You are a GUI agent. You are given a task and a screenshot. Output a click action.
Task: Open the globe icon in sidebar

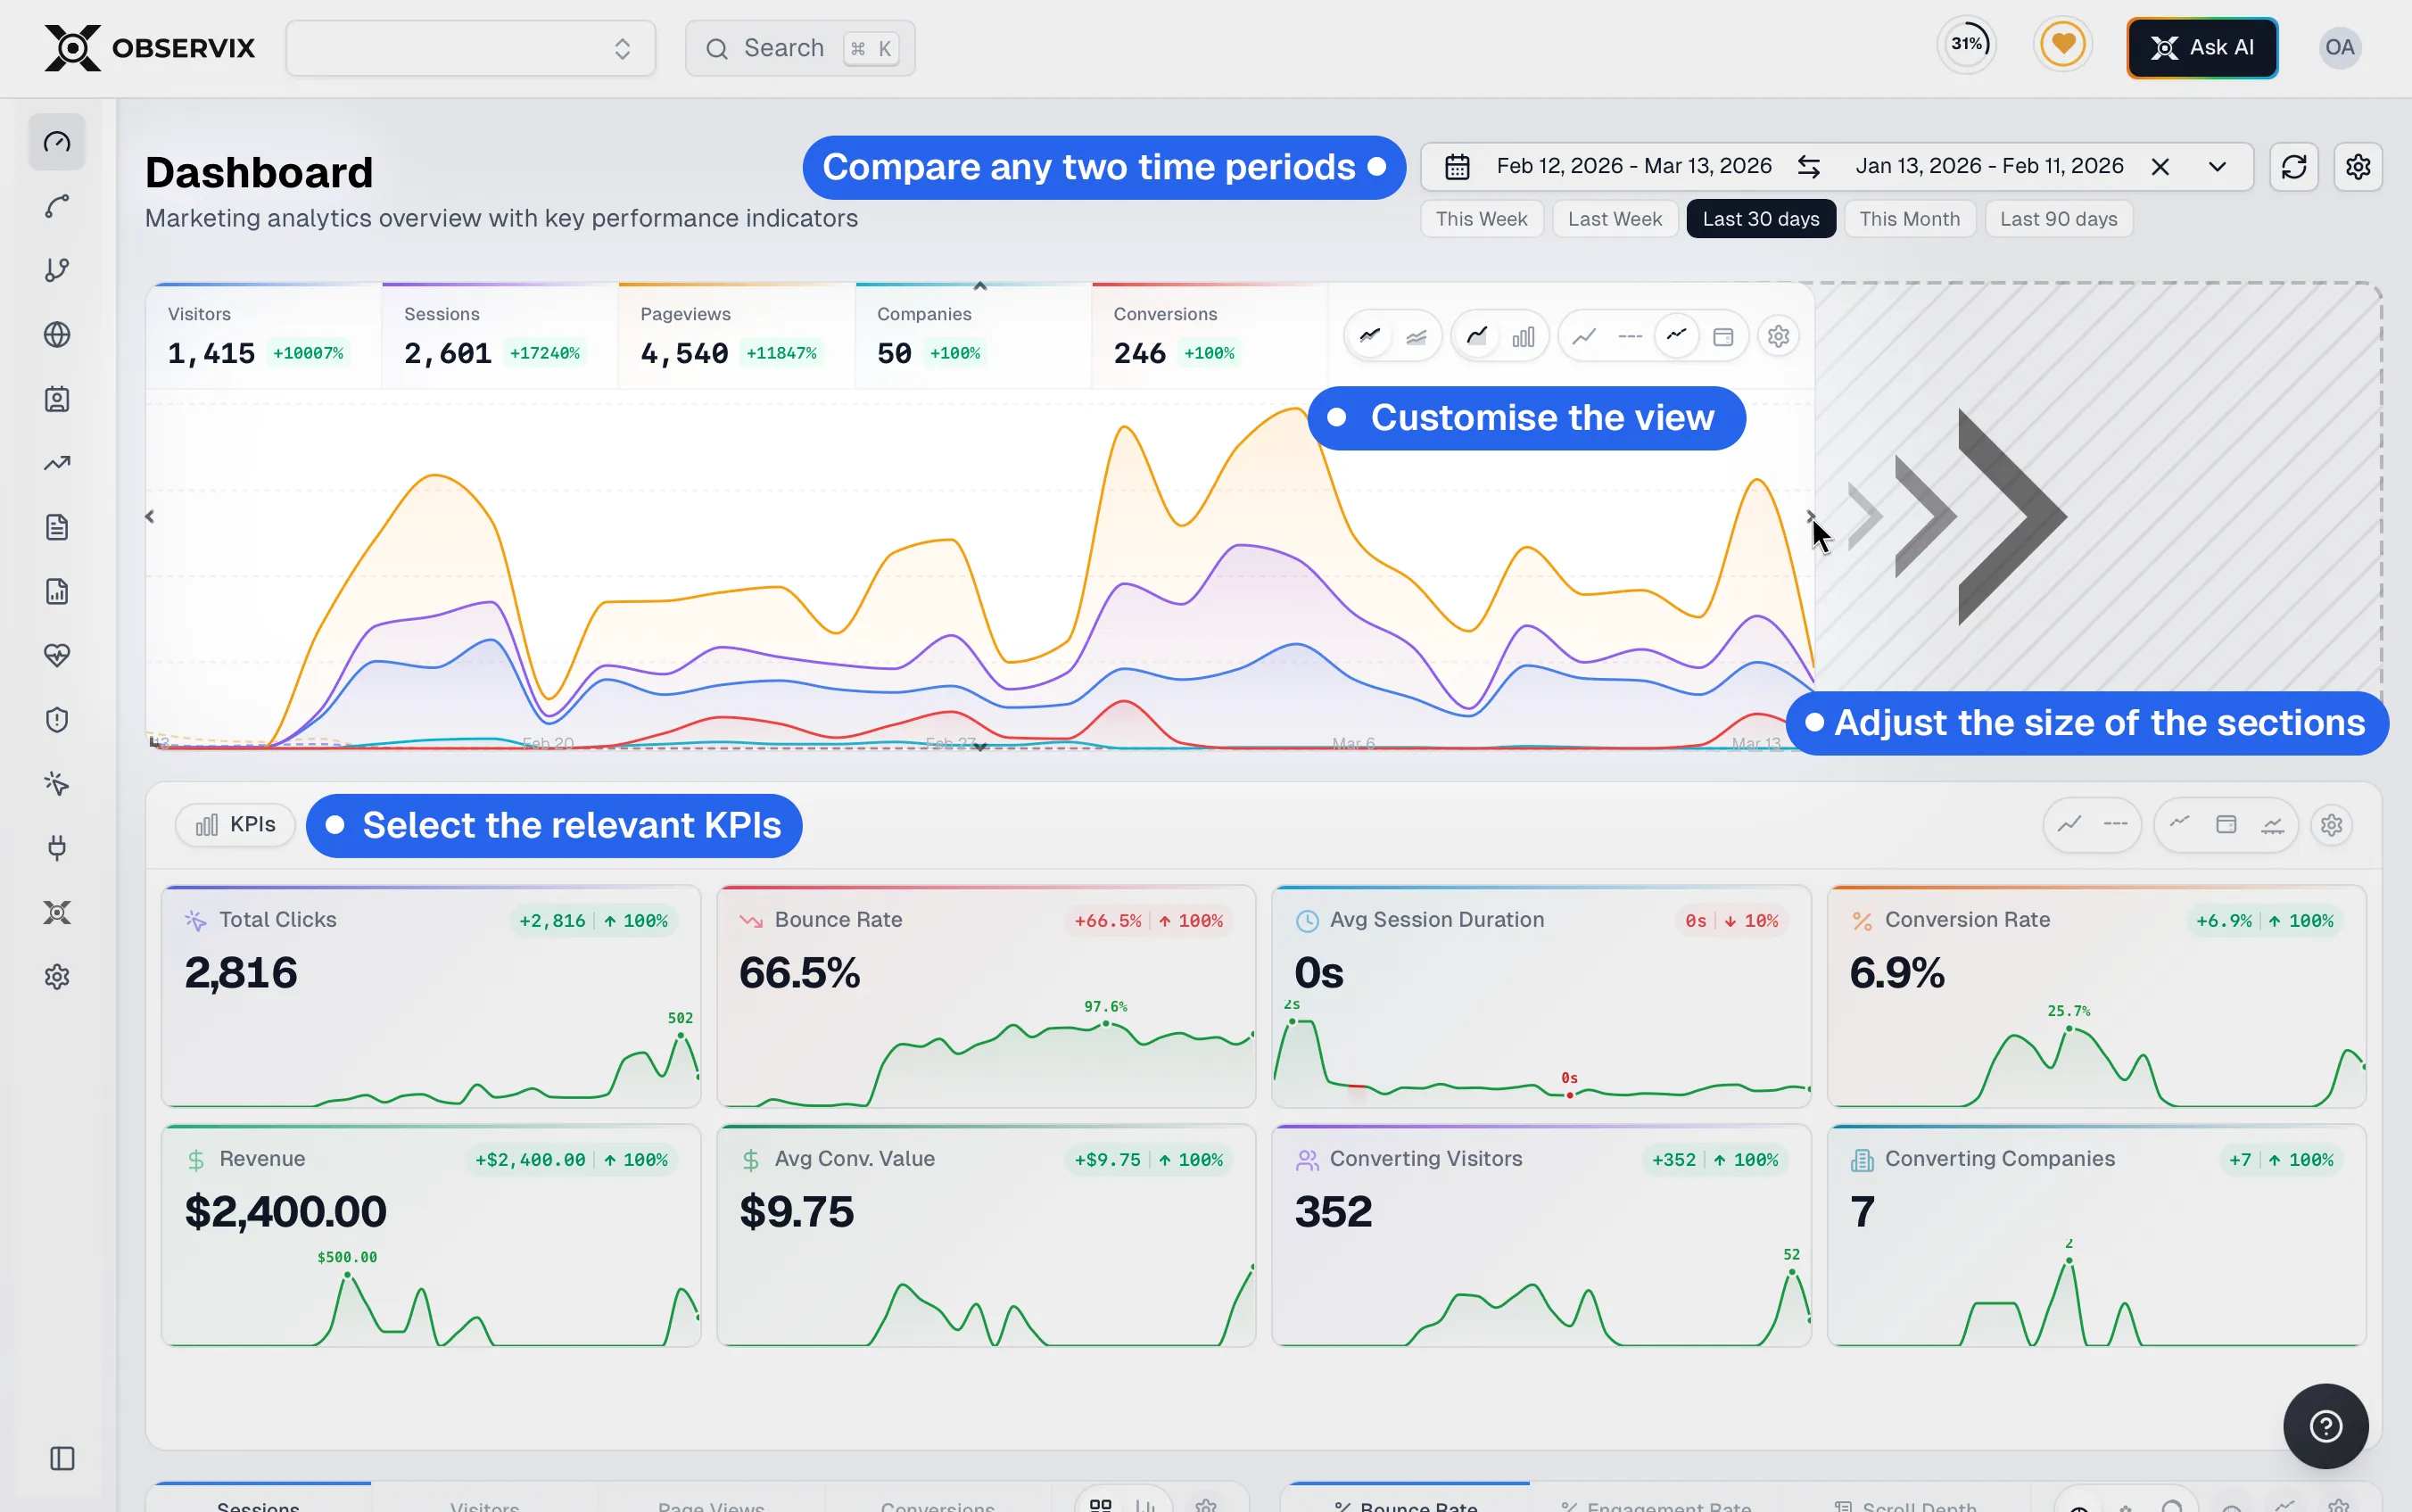coord(57,335)
